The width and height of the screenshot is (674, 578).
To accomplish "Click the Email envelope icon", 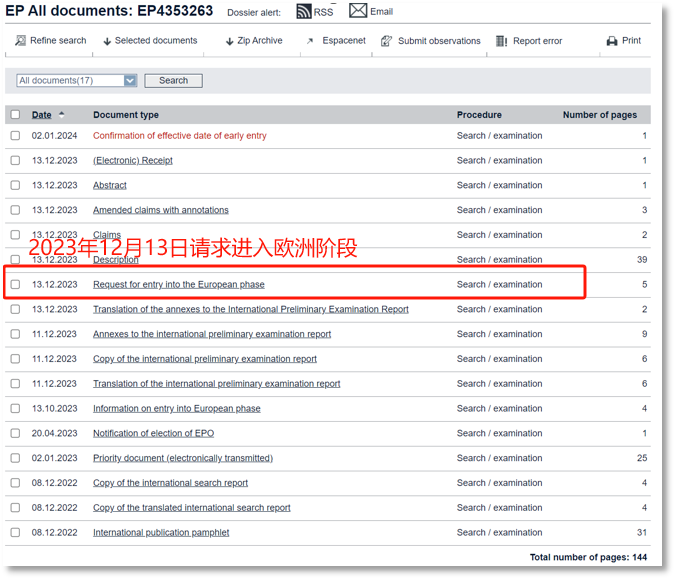I will point(358,11).
